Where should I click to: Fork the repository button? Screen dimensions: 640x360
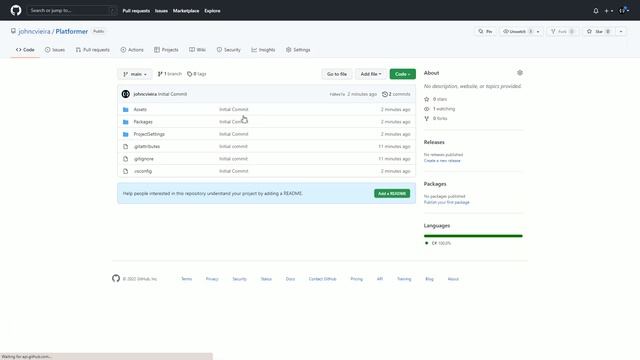562,31
